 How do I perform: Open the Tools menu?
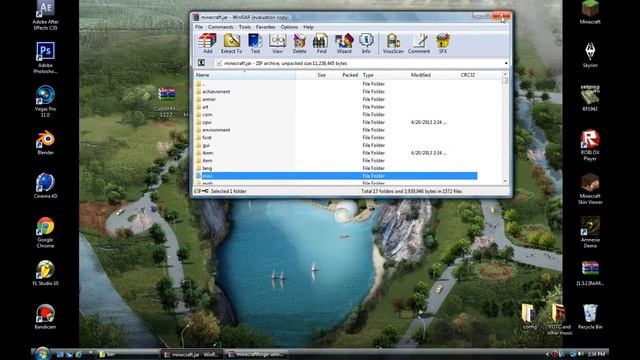(244, 27)
